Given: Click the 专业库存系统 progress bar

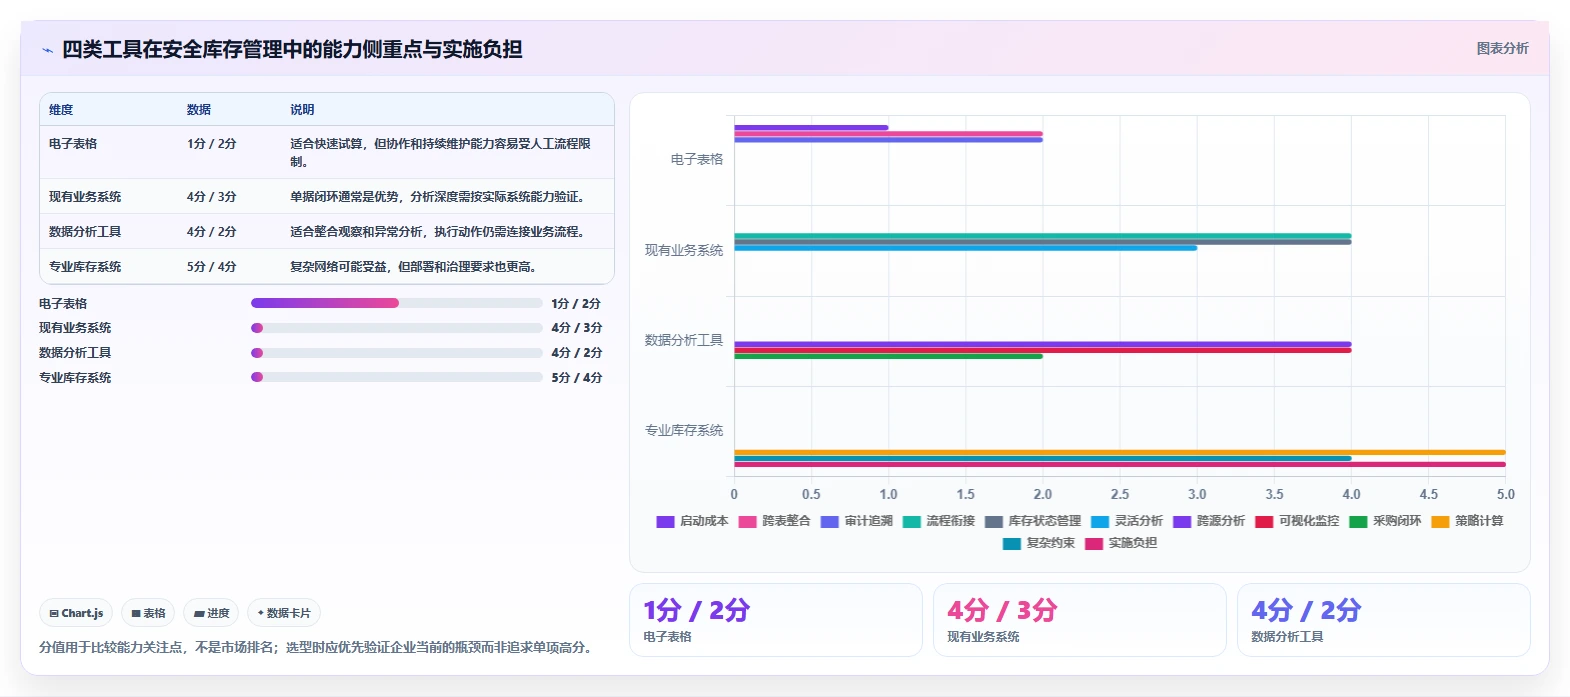Looking at the screenshot, I should 396,377.
